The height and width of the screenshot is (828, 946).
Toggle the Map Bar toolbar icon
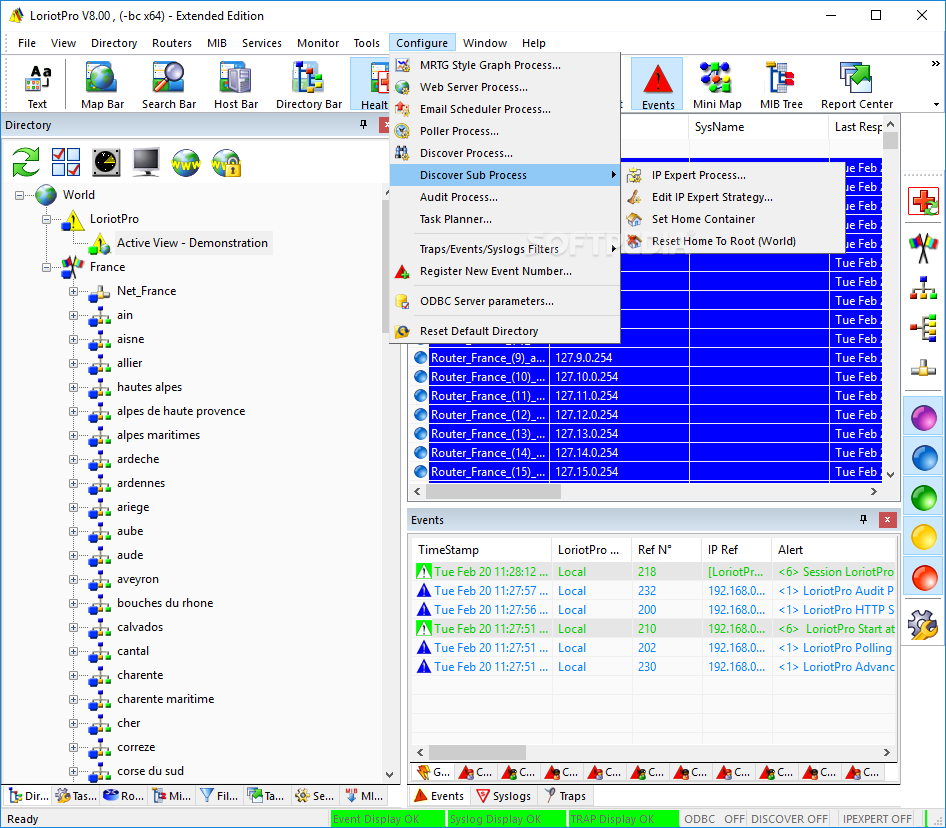pyautogui.click(x=102, y=85)
